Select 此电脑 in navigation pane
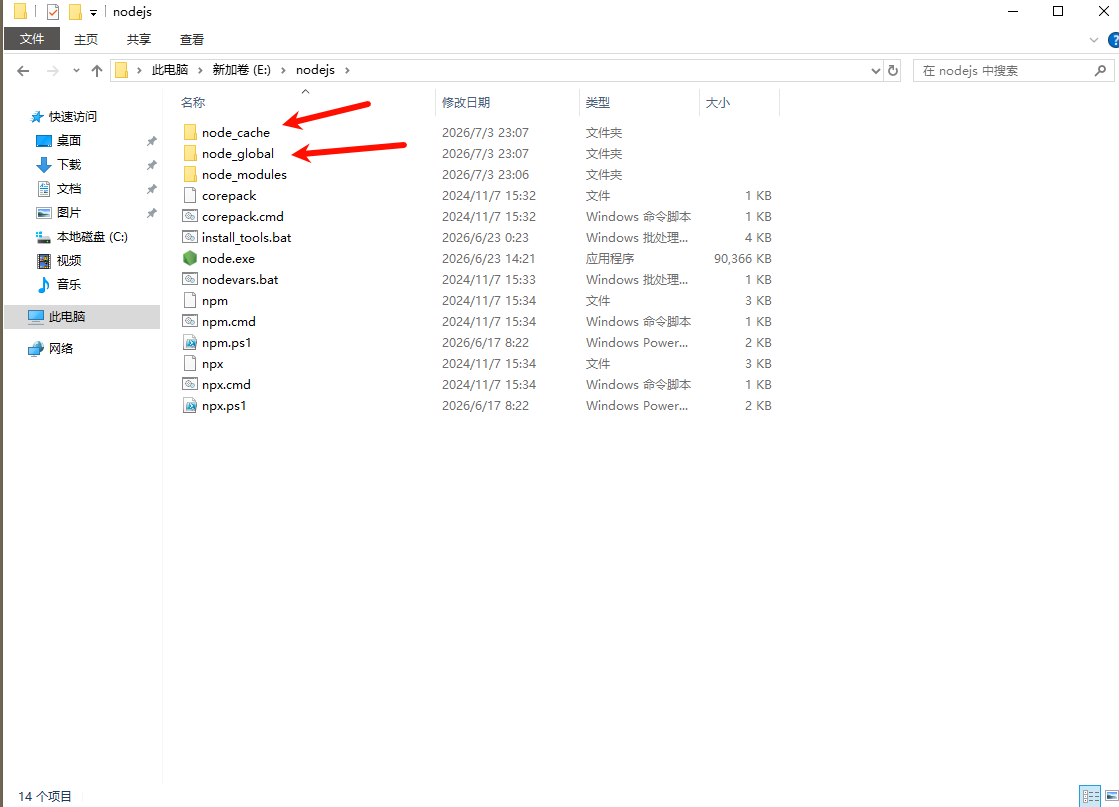The image size is (1119, 807). click(x=67, y=317)
